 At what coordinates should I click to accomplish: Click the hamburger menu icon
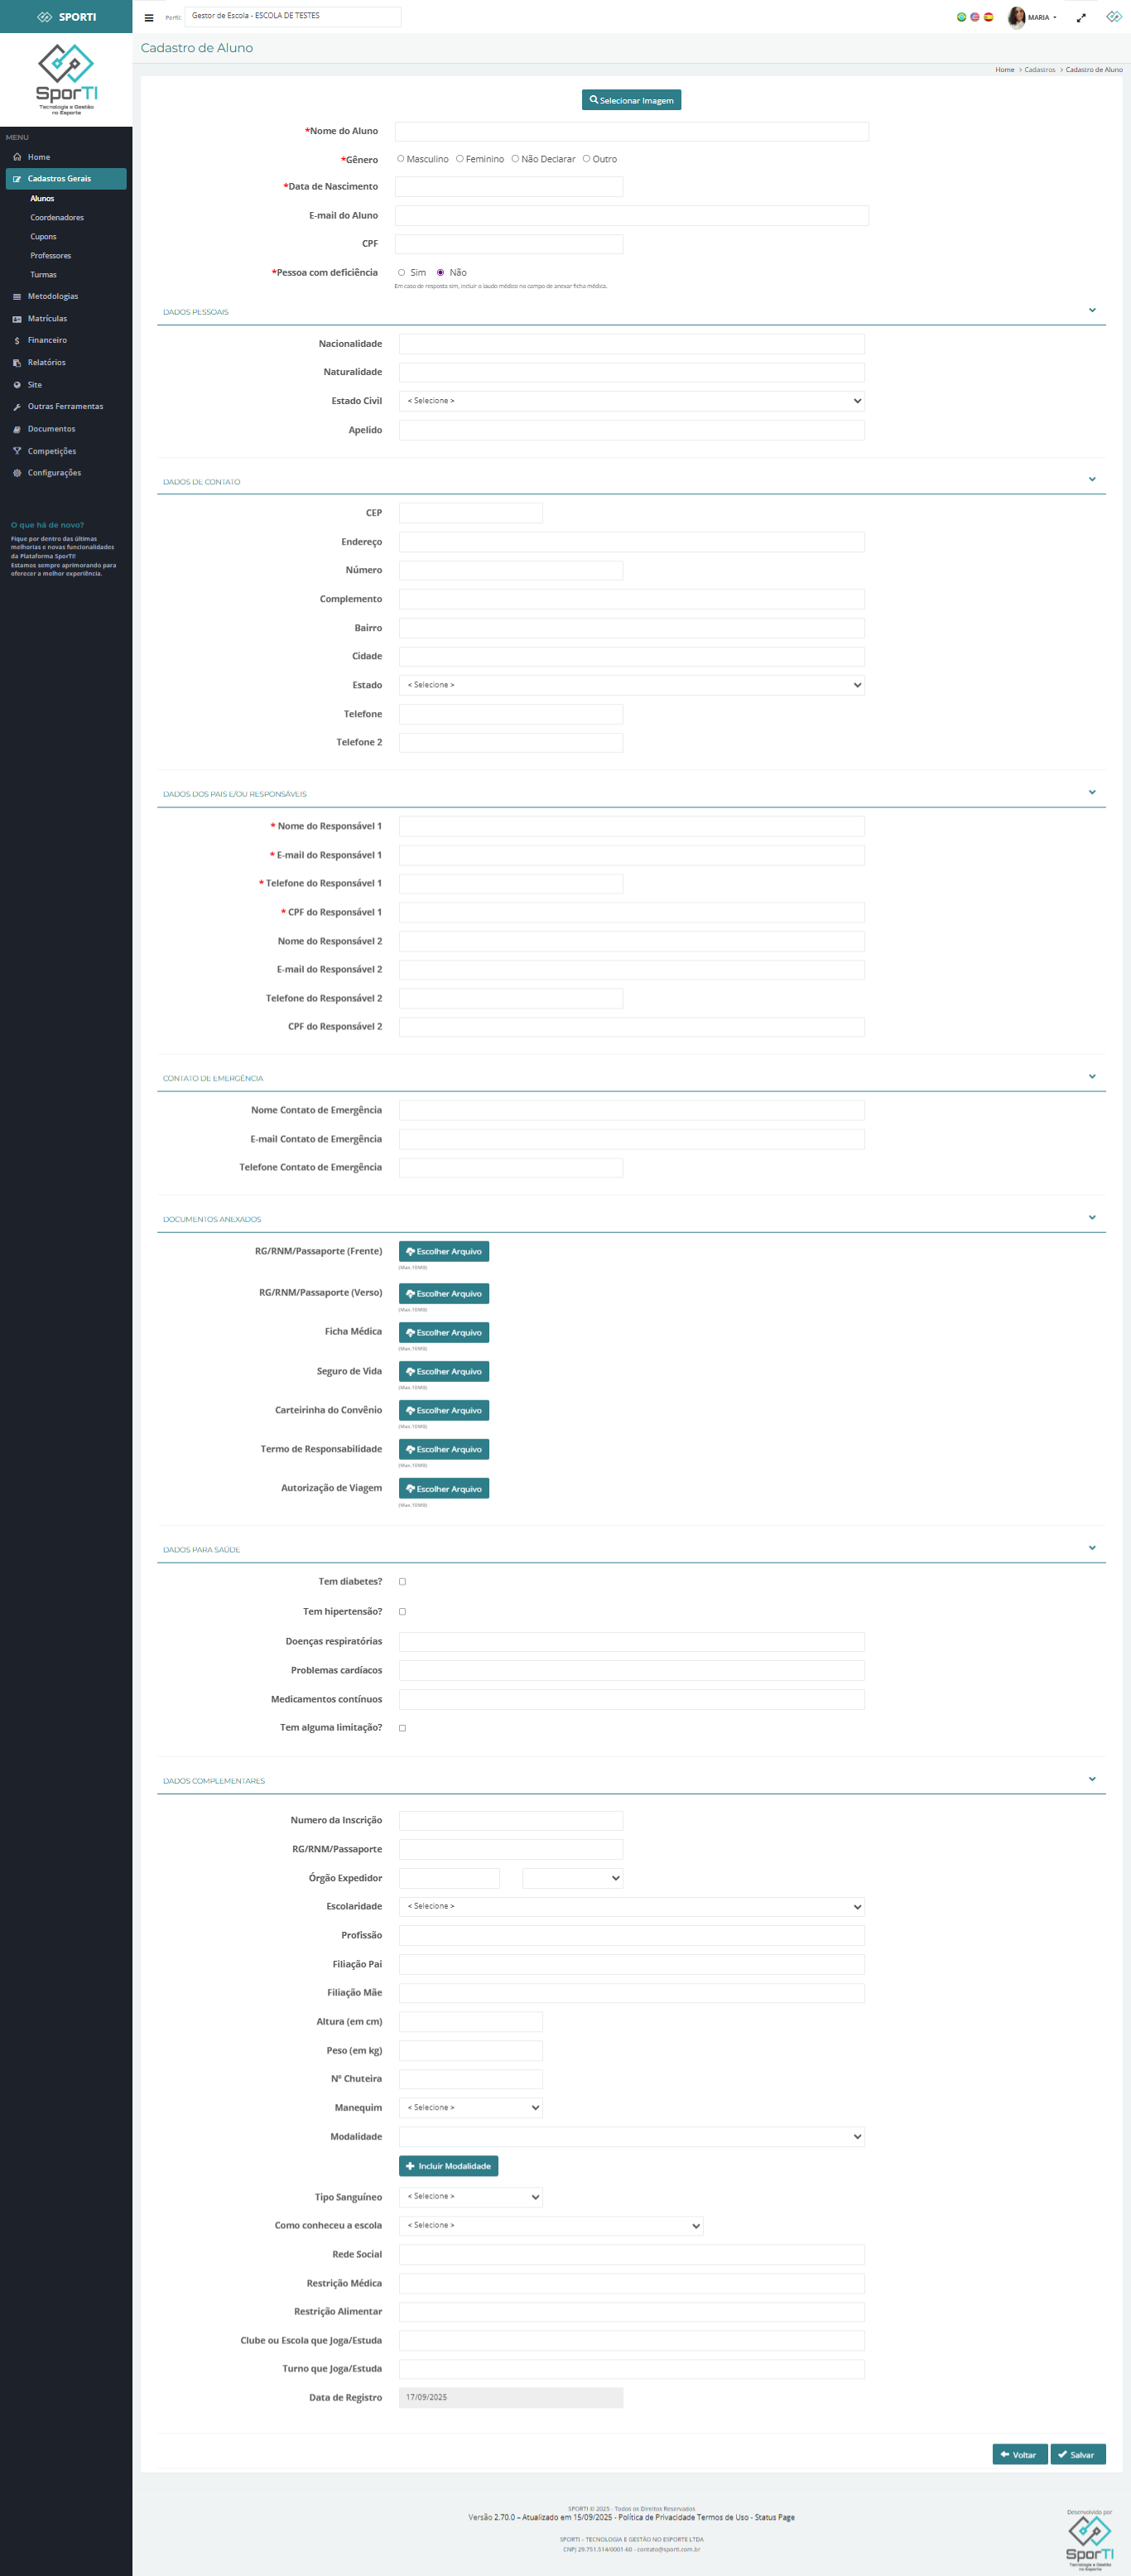click(x=149, y=18)
